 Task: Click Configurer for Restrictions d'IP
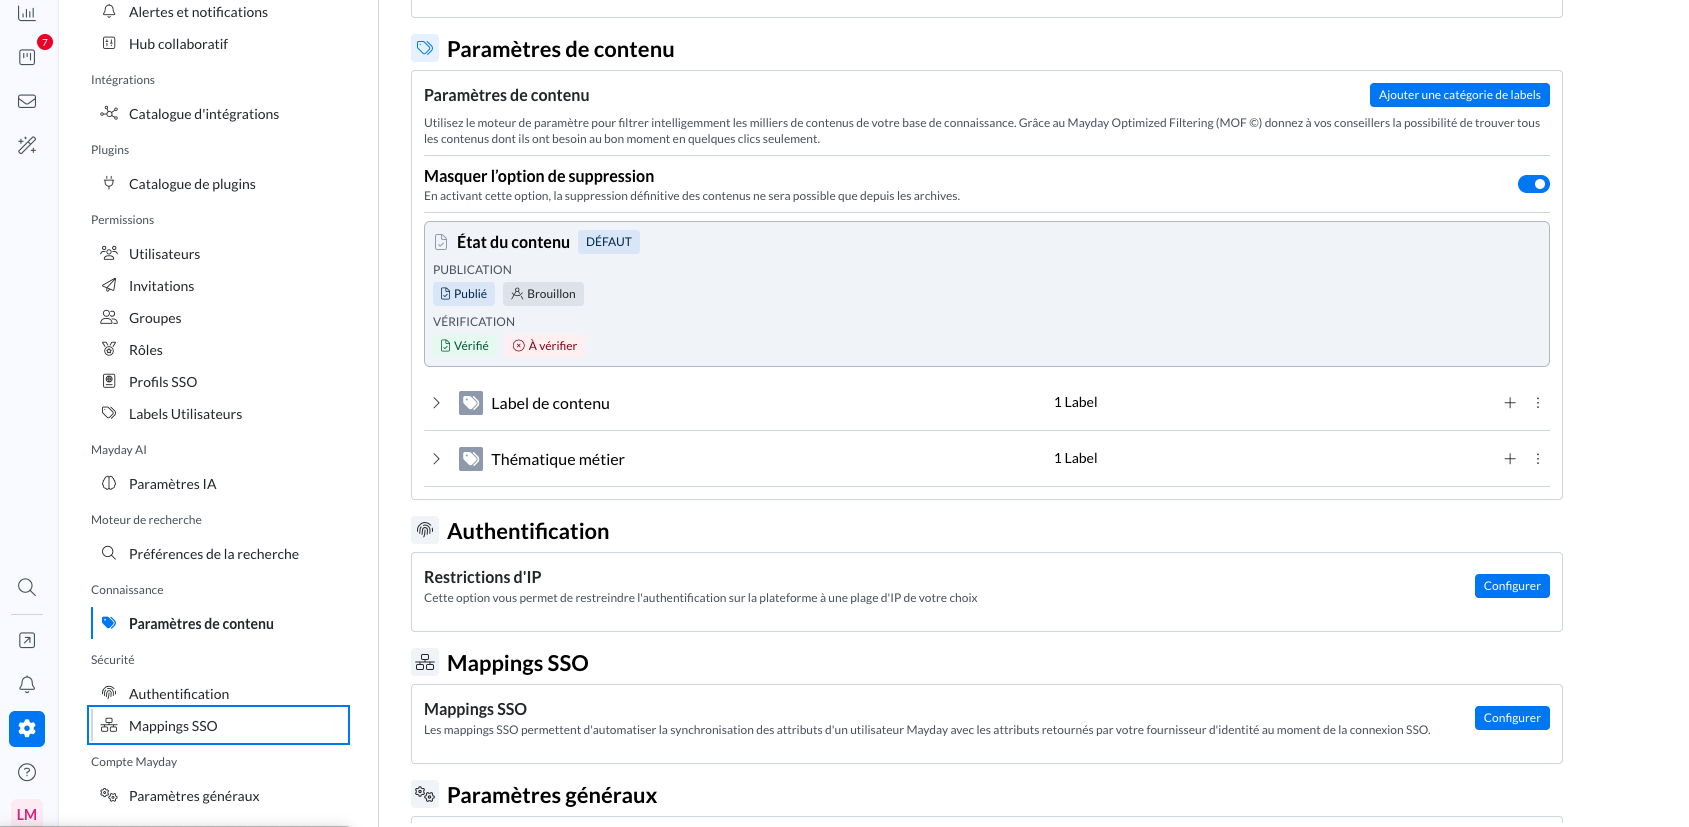click(1511, 586)
